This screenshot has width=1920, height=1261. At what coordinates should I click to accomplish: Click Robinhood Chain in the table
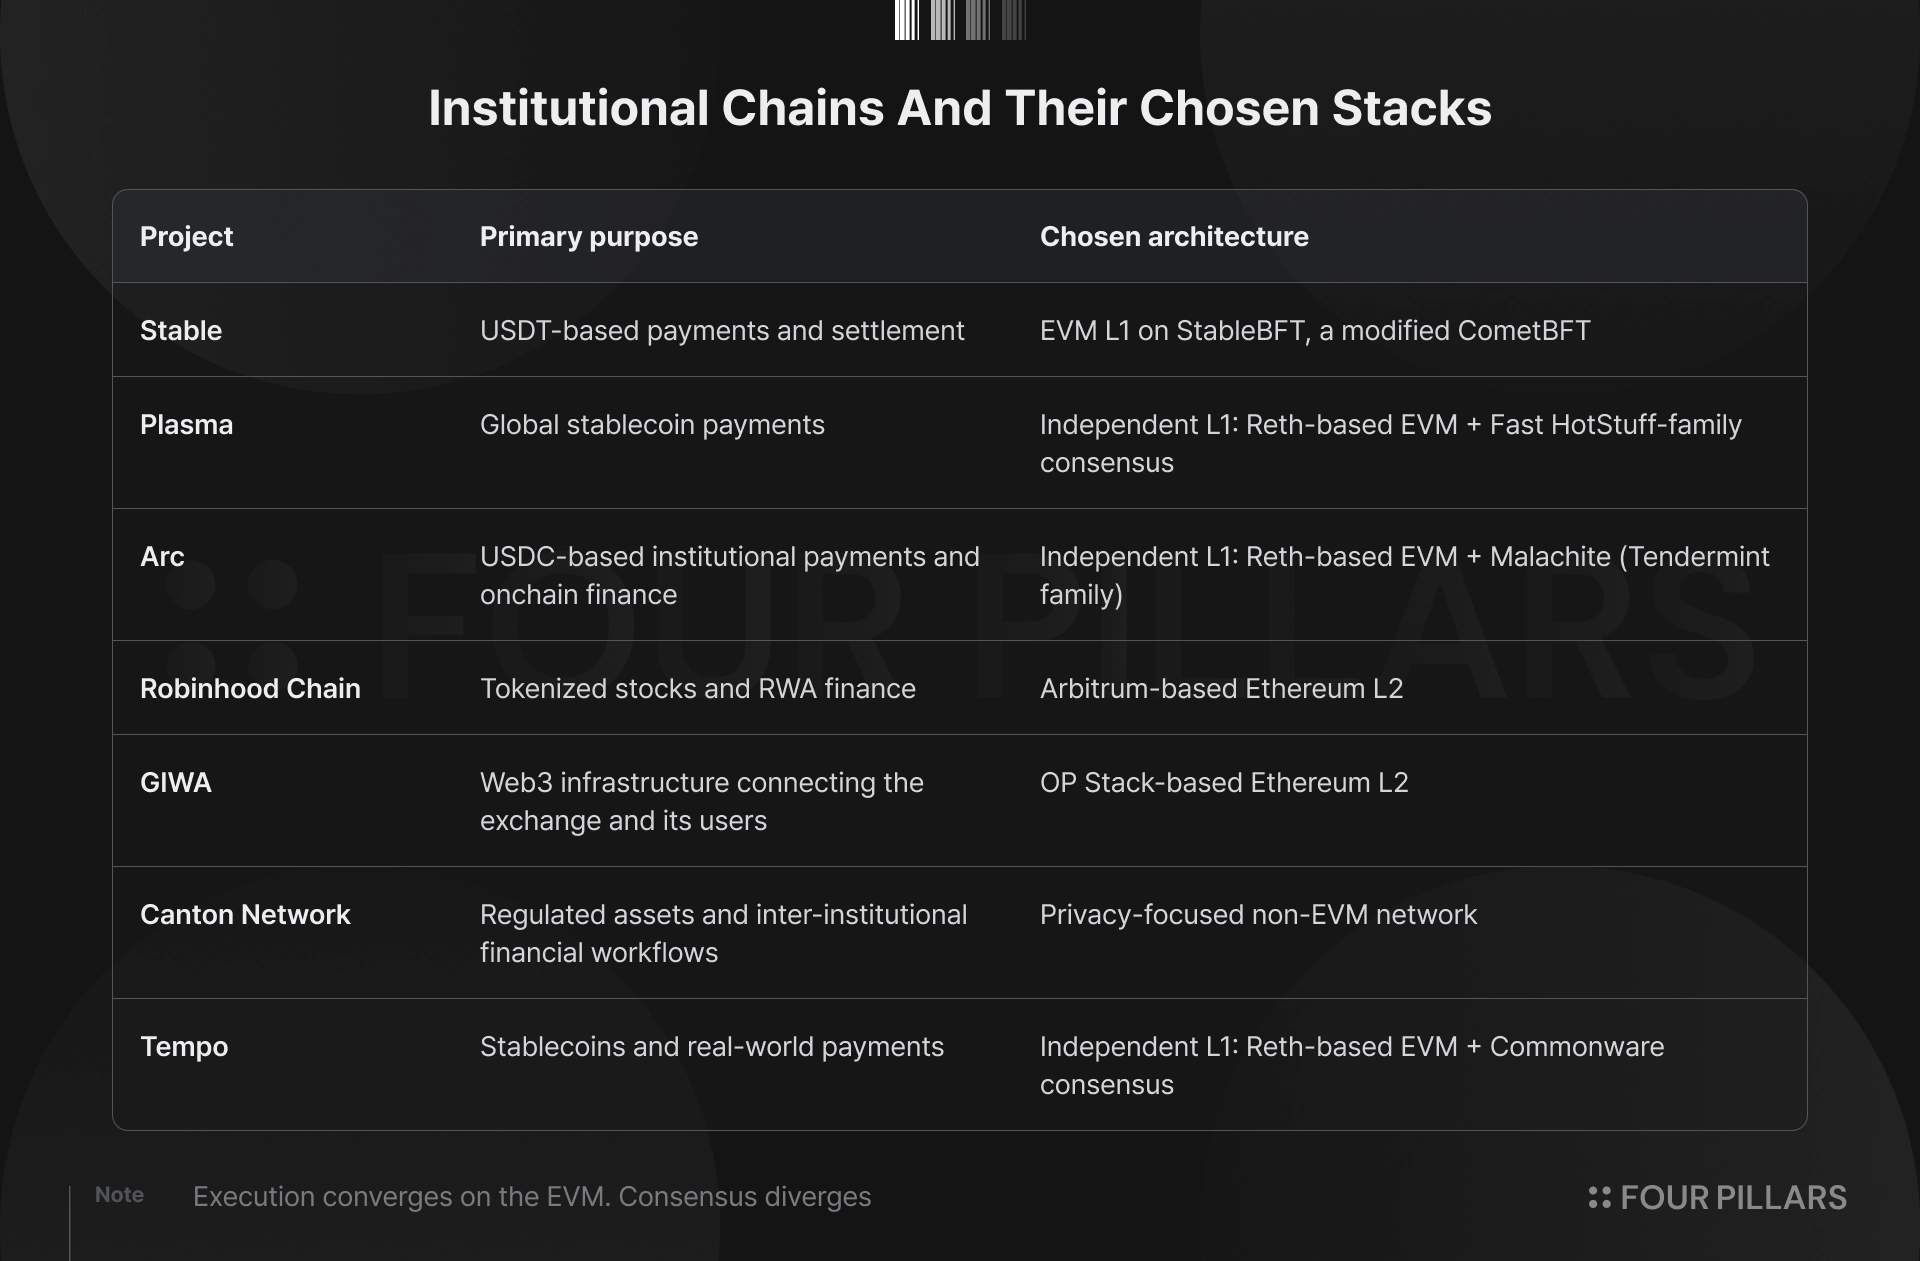tap(250, 688)
